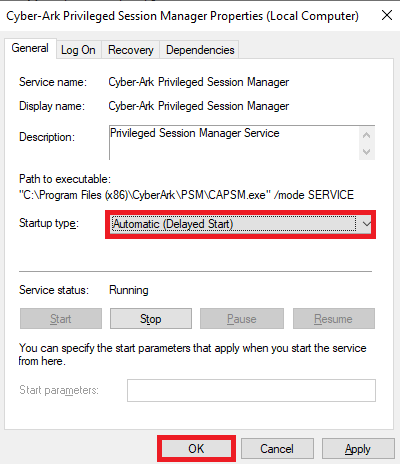Click the Path to executable label

[x=65, y=179]
